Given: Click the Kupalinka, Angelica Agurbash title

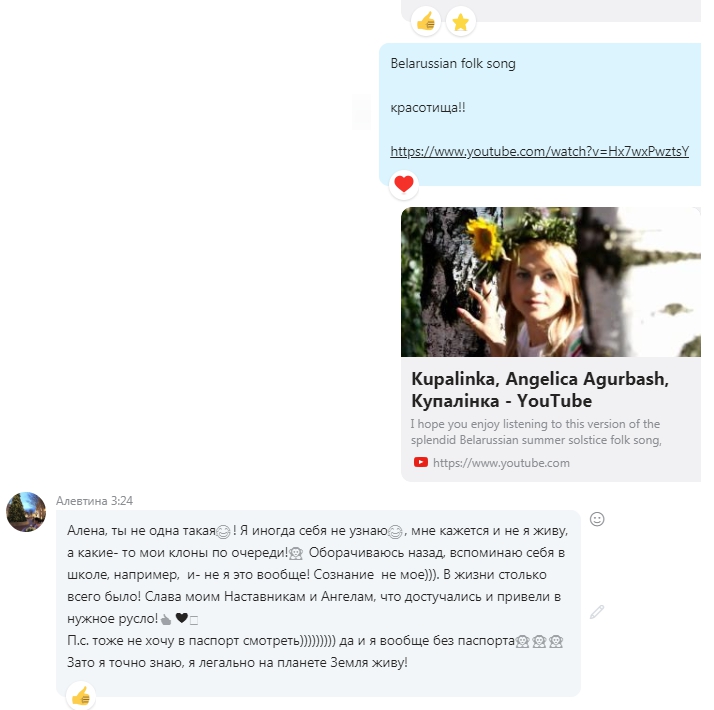Looking at the screenshot, I should coord(540,390).
